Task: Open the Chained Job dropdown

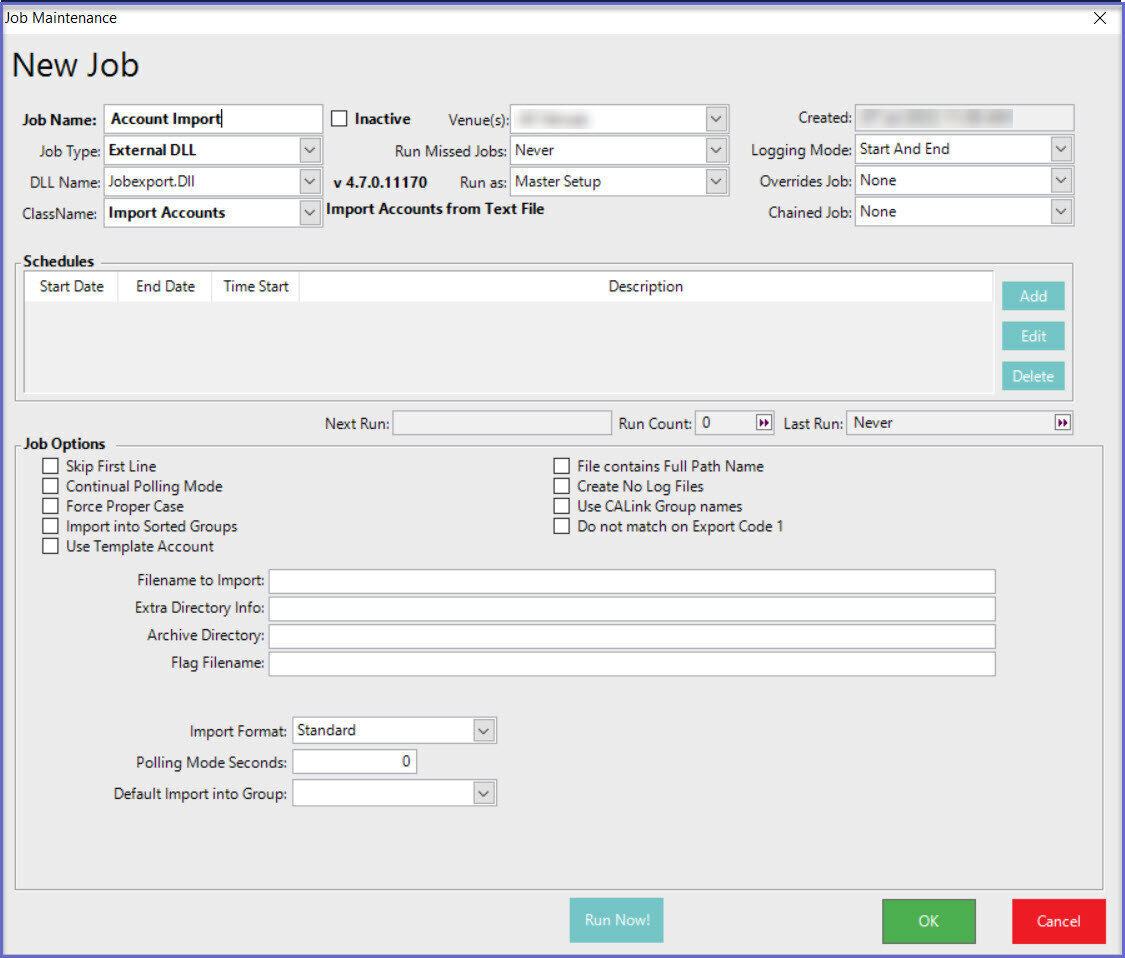Action: tap(1061, 212)
